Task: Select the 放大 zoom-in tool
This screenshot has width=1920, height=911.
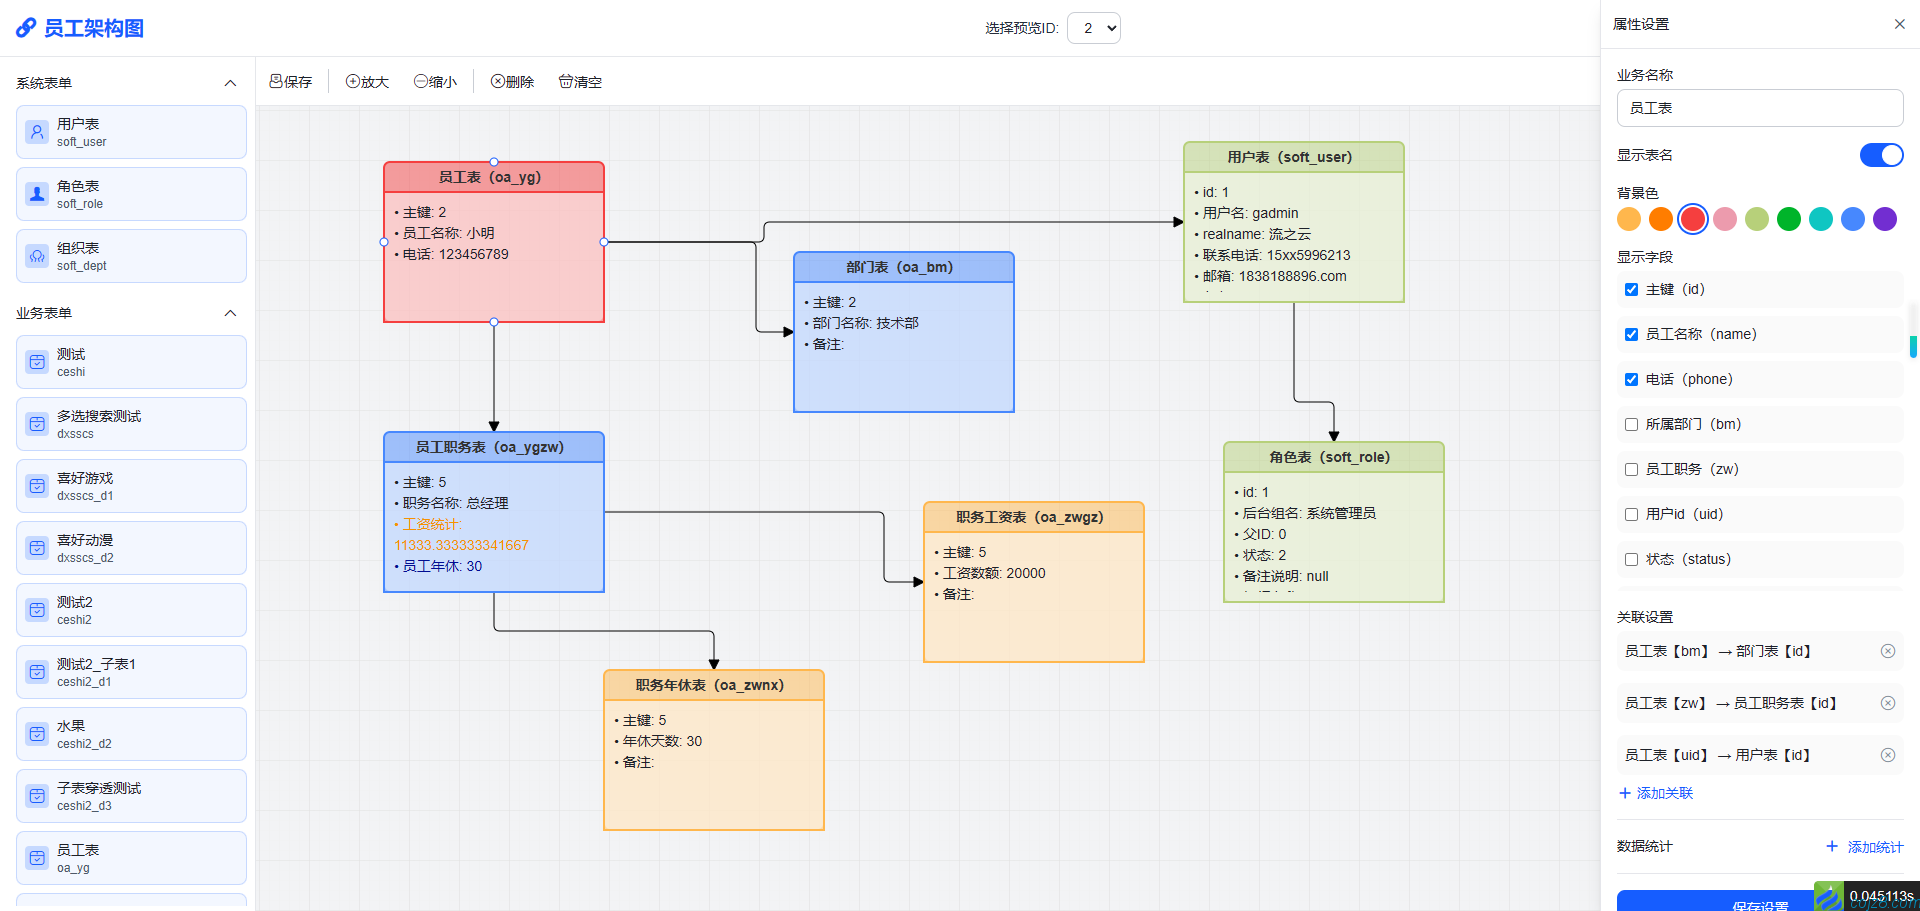Action: click(x=352, y=81)
